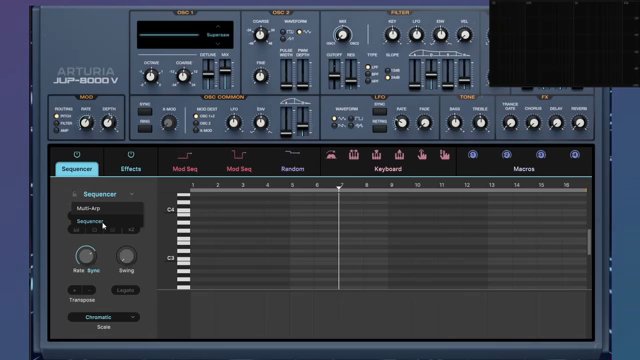Click the sequencer Rate knob

(x=86, y=256)
